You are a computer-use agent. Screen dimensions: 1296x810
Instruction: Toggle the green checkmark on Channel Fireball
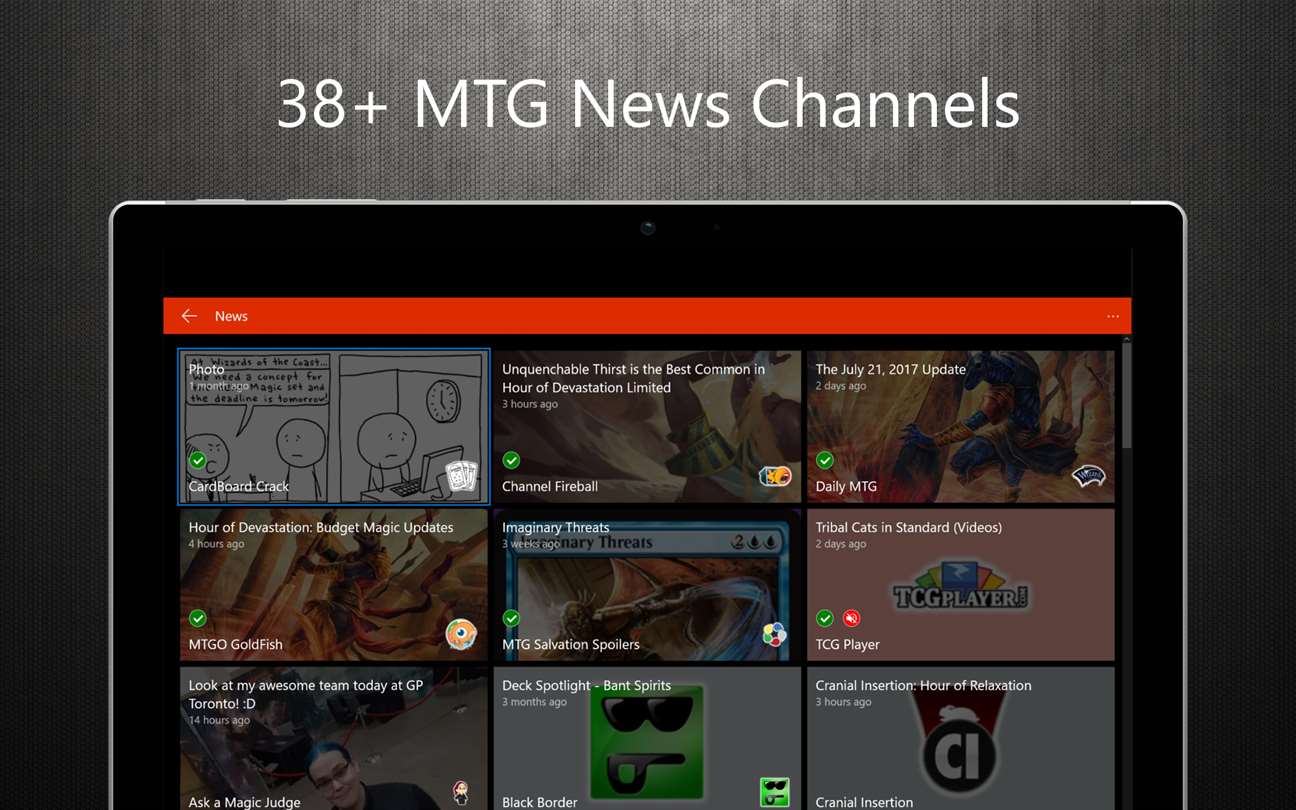tap(511, 460)
